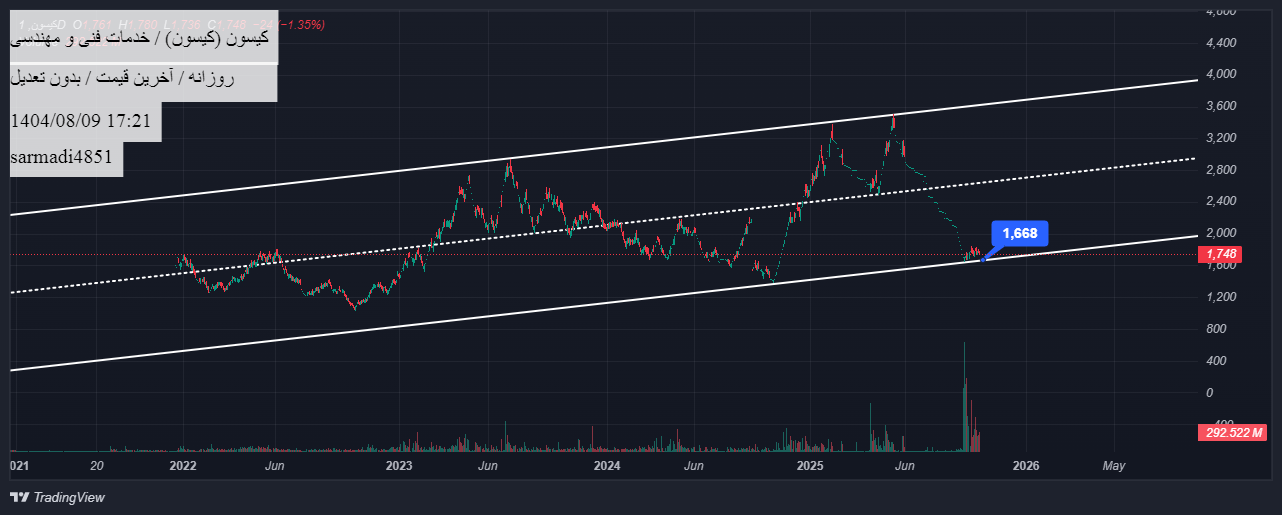Select the 1,200 level on the price scale
The width and height of the screenshot is (1282, 515).
pos(1222,297)
